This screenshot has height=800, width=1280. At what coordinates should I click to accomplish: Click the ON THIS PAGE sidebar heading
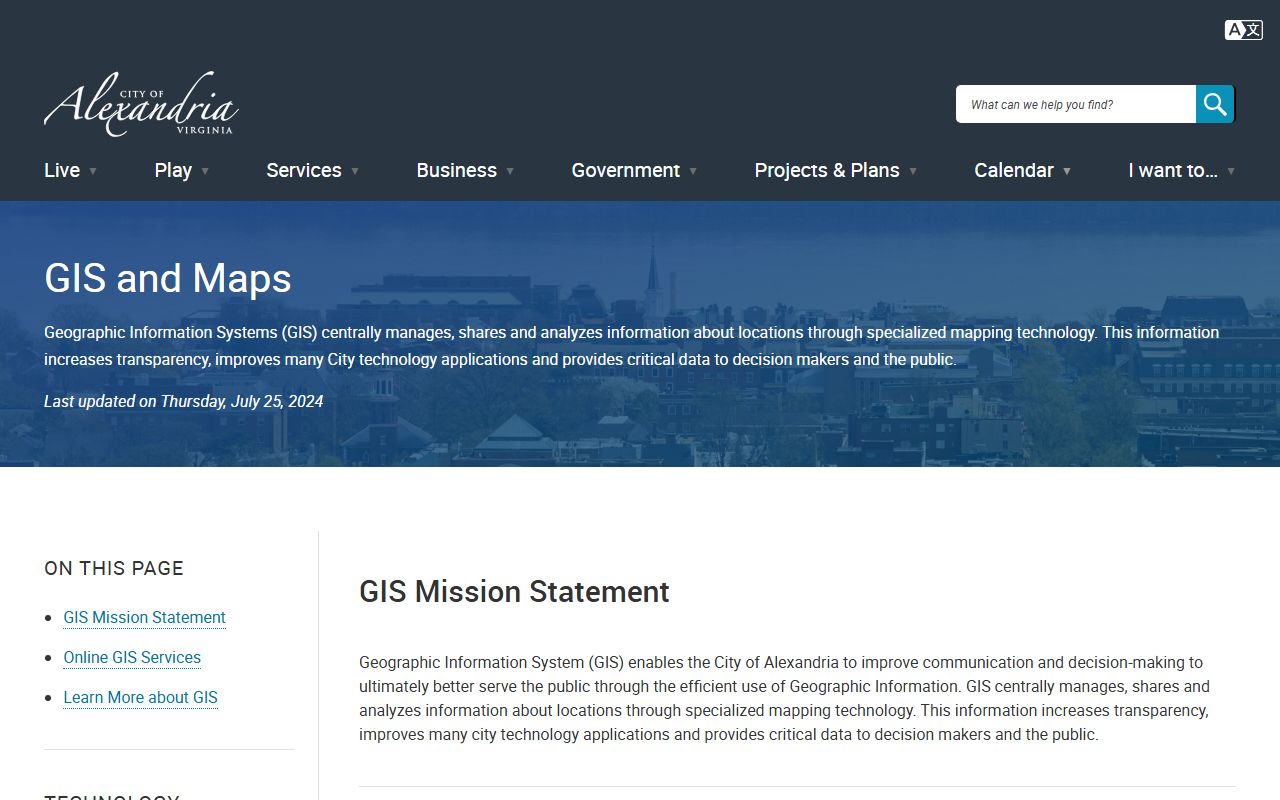(114, 568)
